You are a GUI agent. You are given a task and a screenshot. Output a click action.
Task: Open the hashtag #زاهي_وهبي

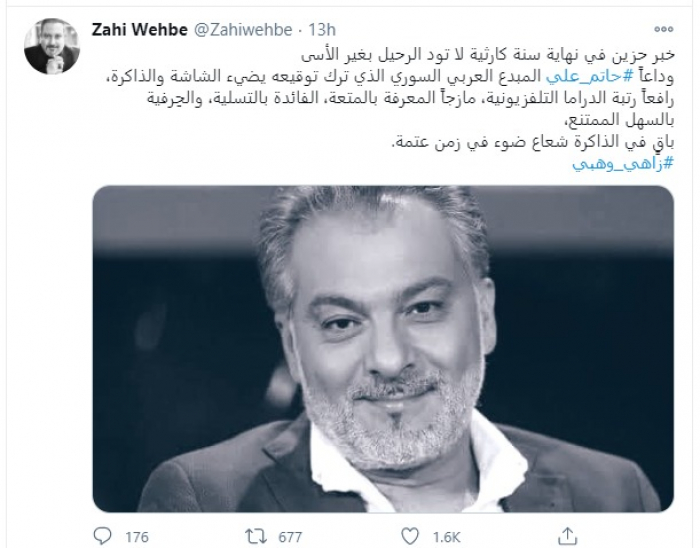pyautogui.click(x=622, y=164)
